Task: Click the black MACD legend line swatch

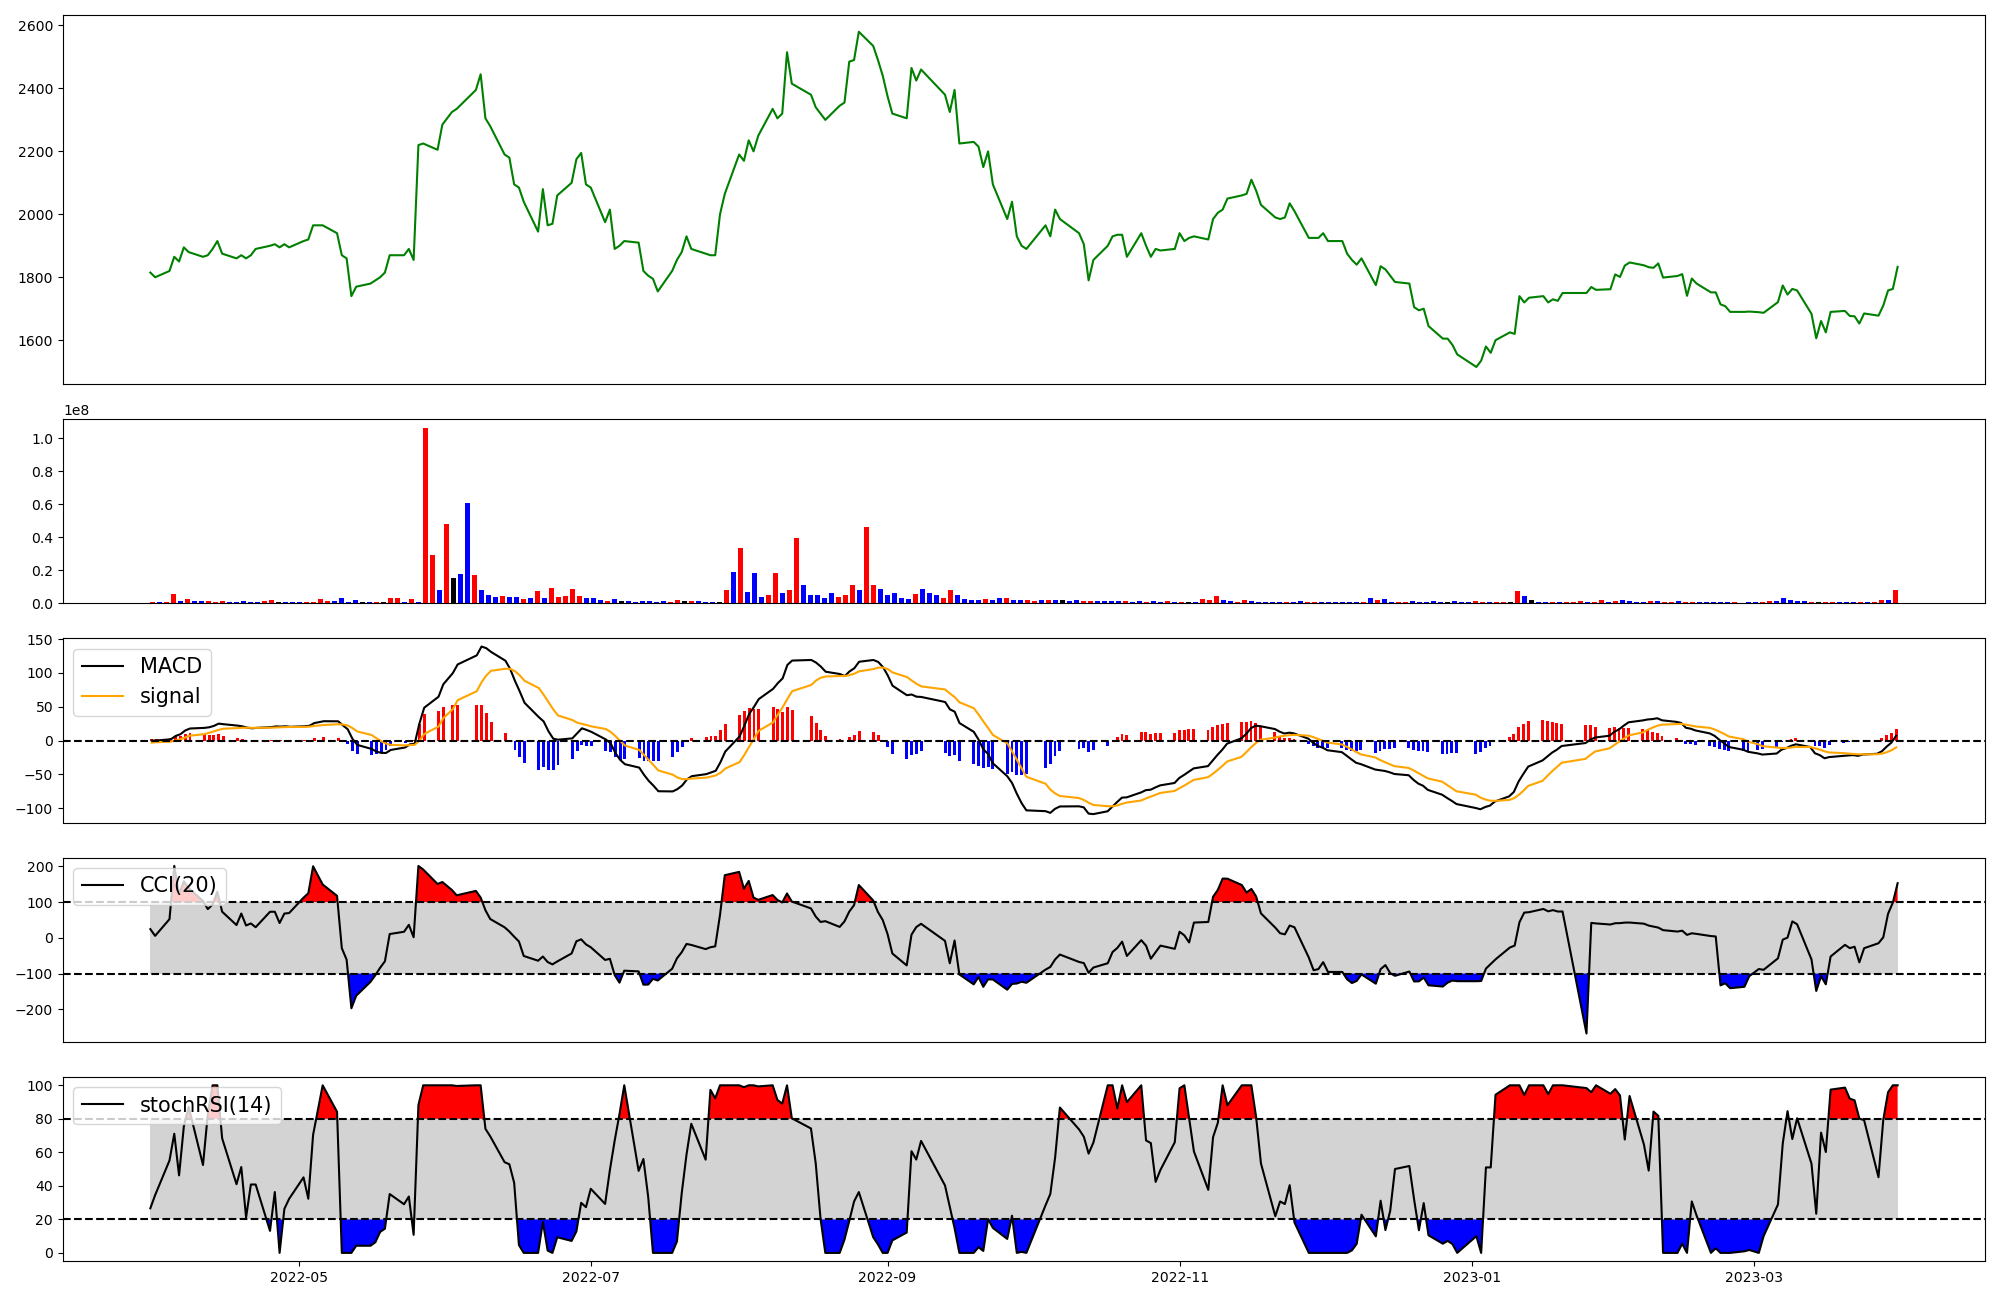Action: [103, 666]
